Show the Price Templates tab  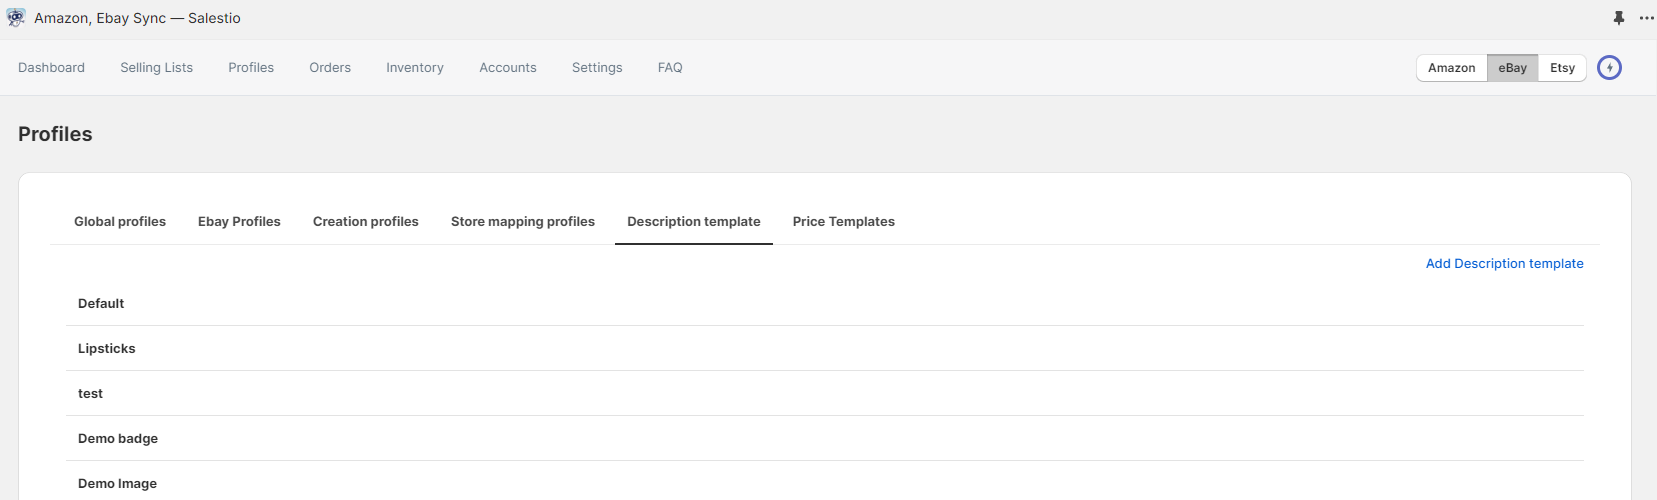[844, 222]
